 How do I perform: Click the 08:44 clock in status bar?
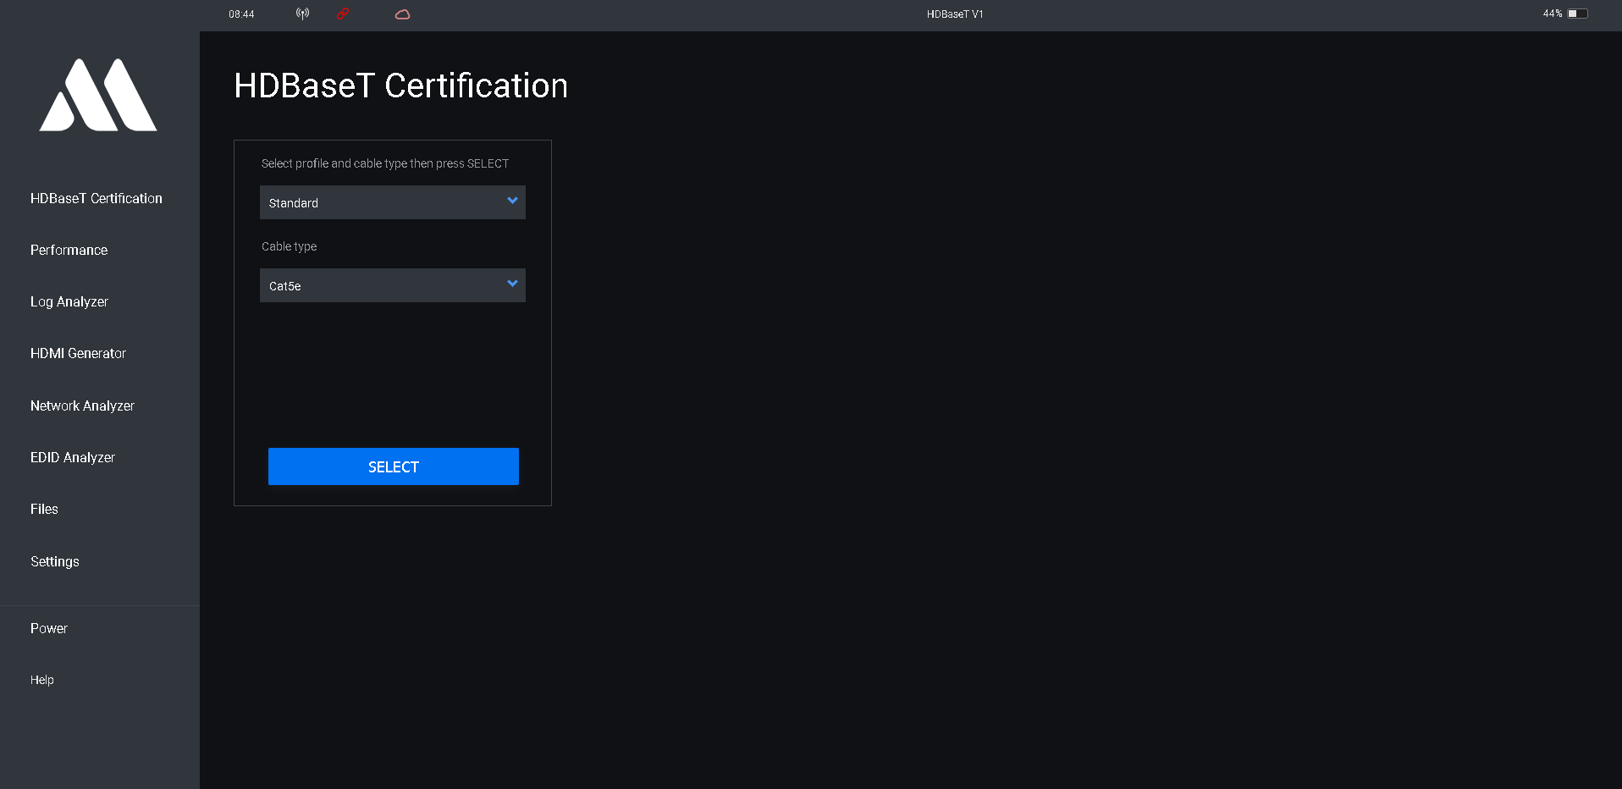click(241, 14)
